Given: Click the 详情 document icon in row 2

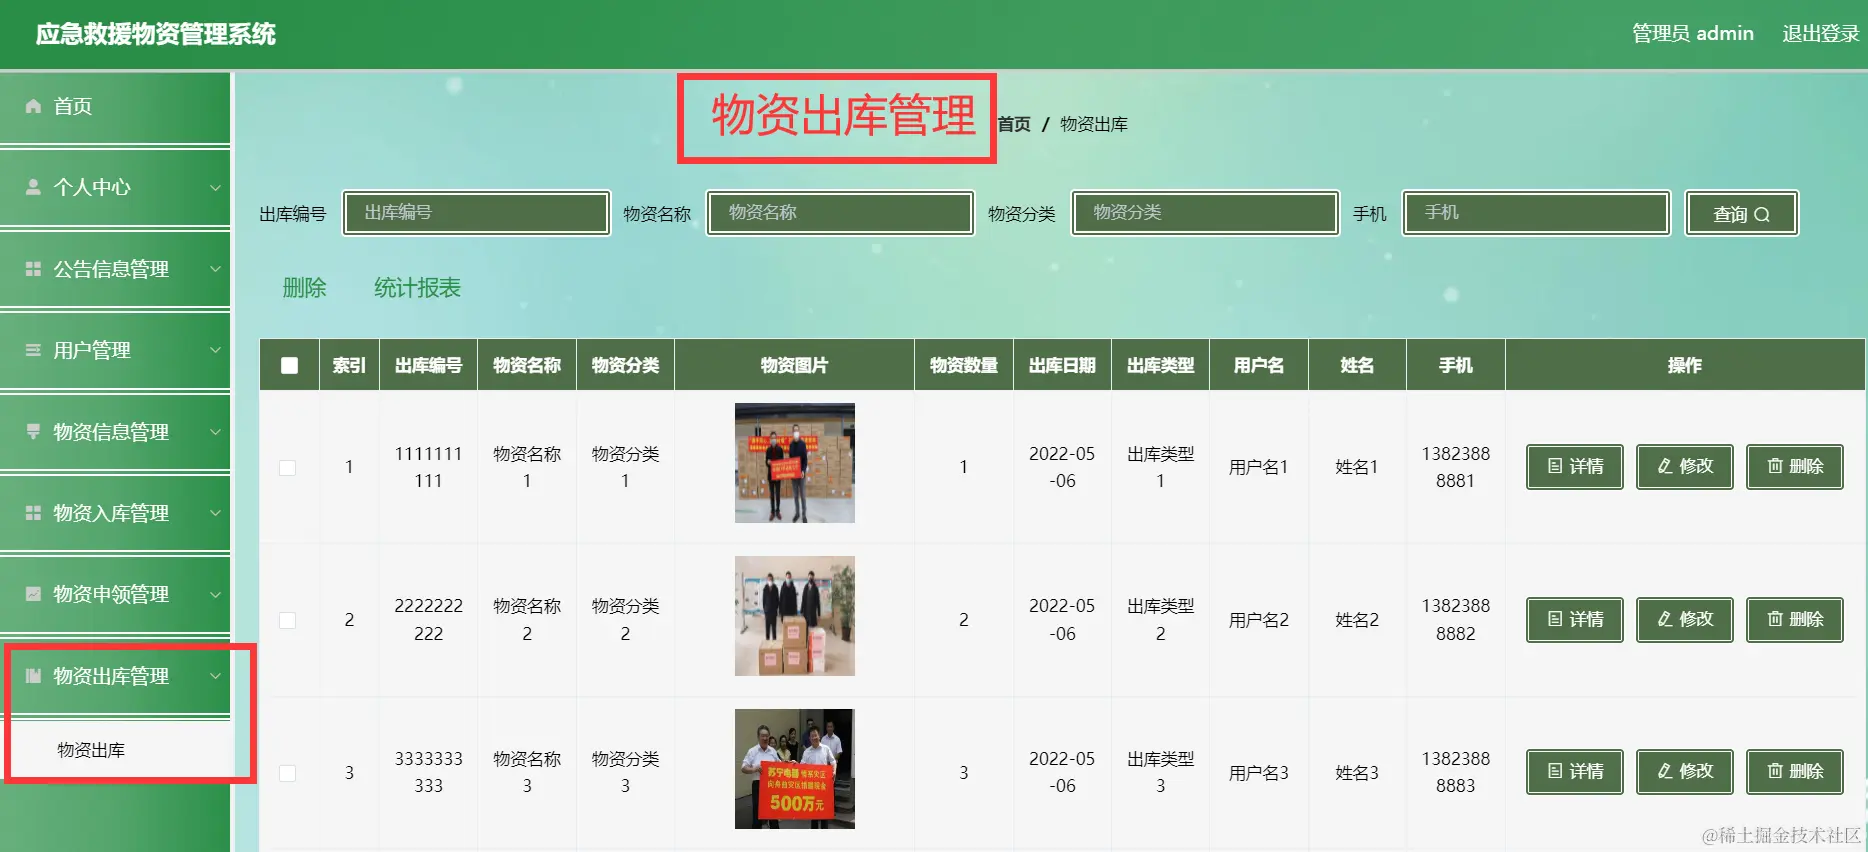Looking at the screenshot, I should tap(1555, 619).
